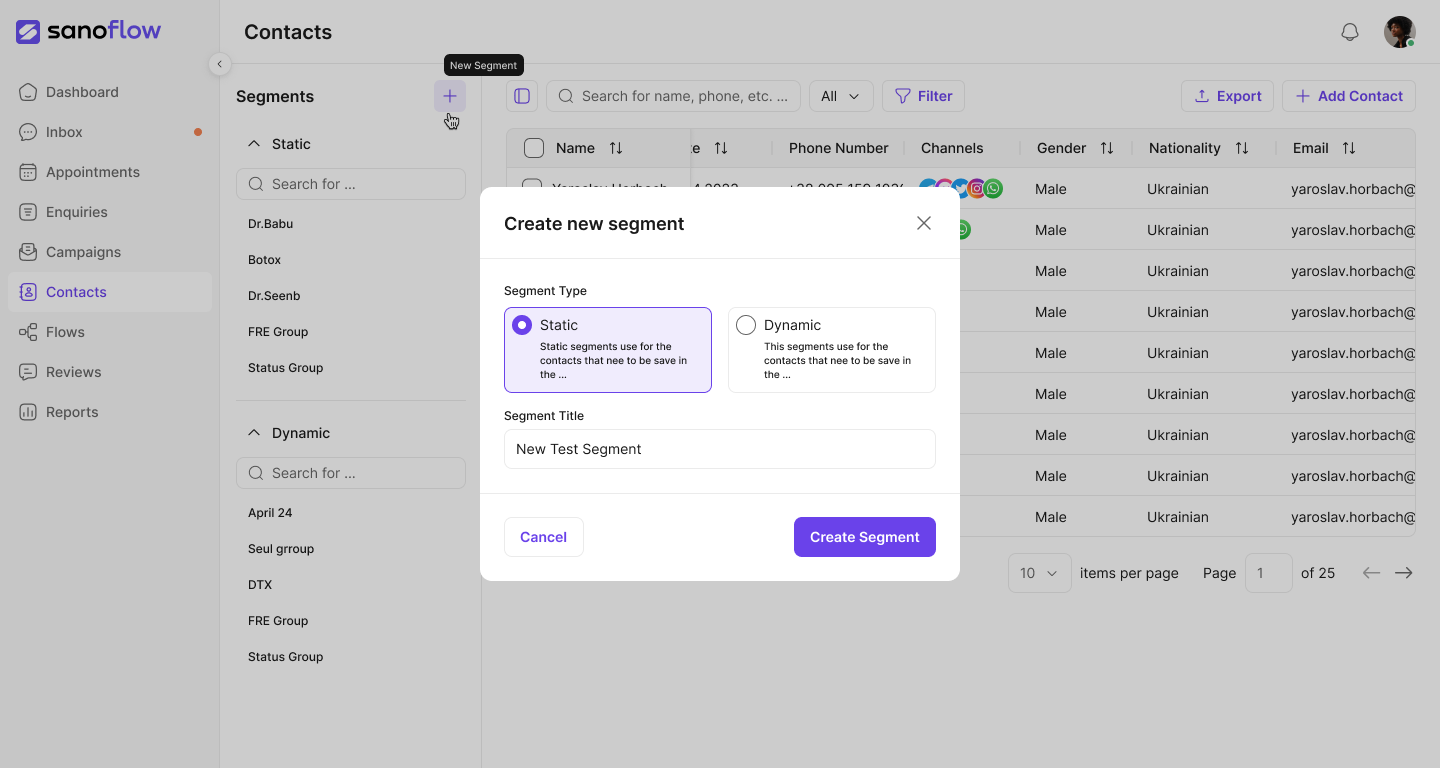The image size is (1440, 768).
Task: Click the Create Segment button
Action: (x=865, y=537)
